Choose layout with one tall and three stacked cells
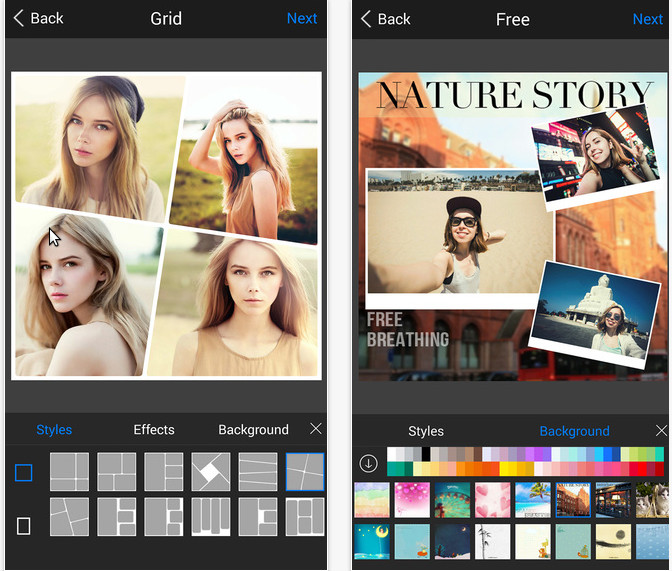The width and height of the screenshot is (672, 571). tap(164, 472)
